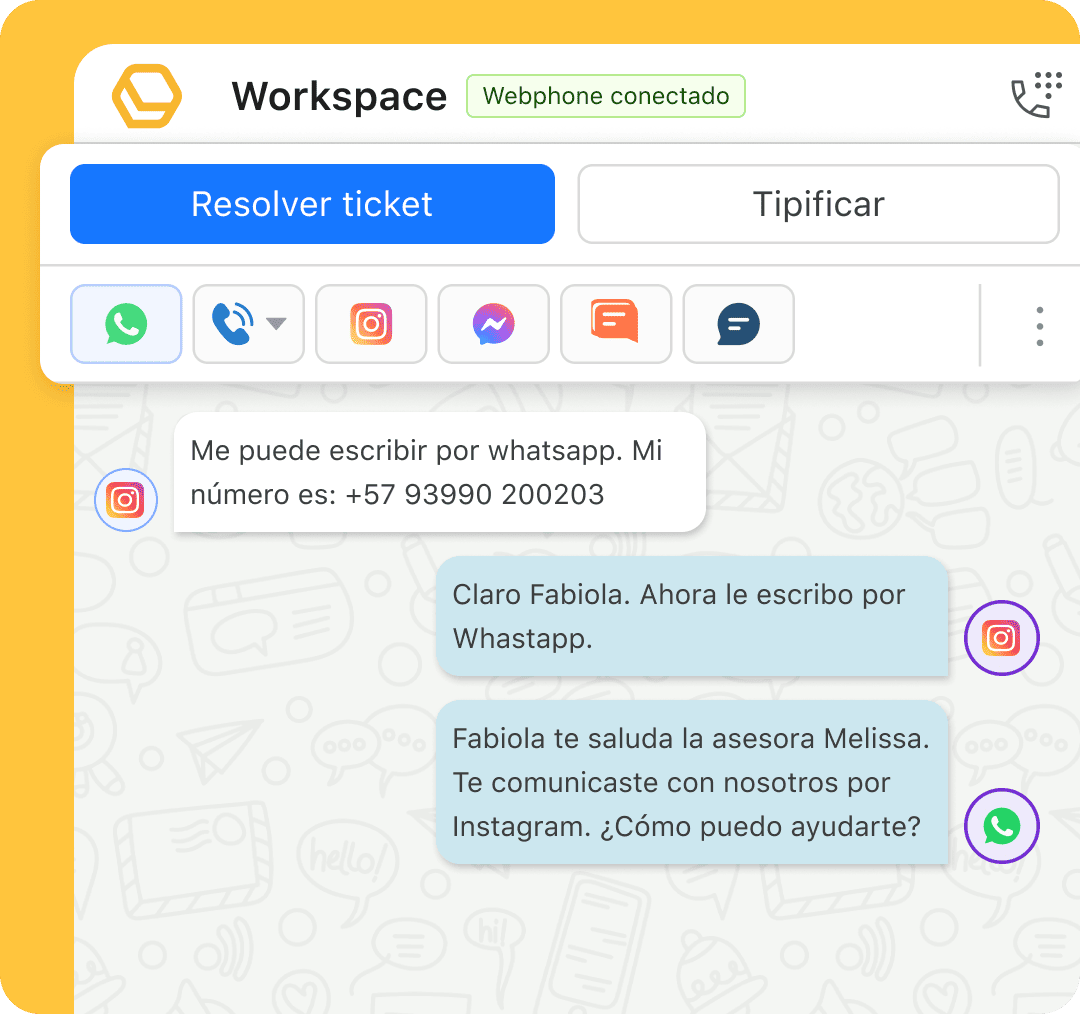The width and height of the screenshot is (1080, 1014).
Task: Switch to the Instagram channel icon
Action: [x=371, y=324]
